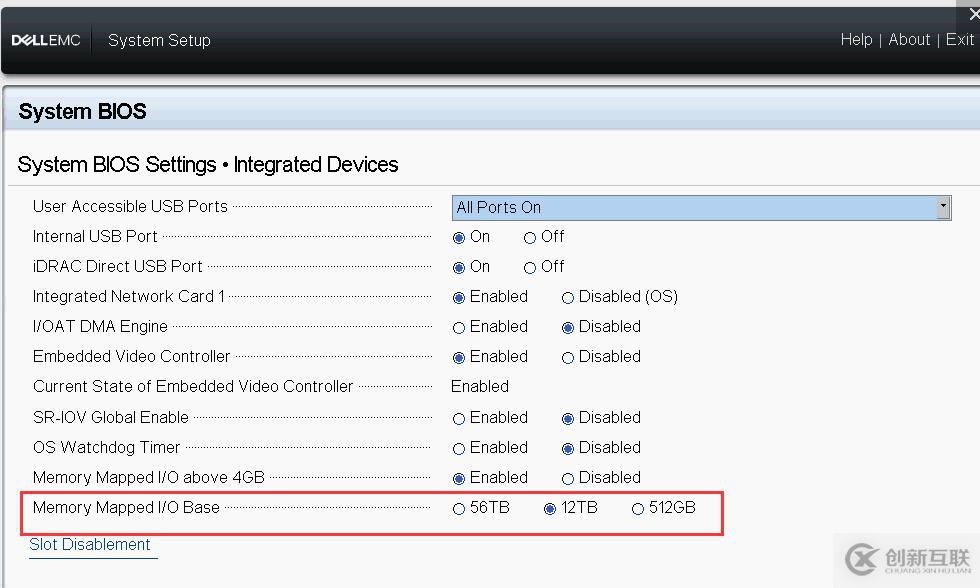Enable I/OAT DMA Engine
This screenshot has height=588, width=980.
[459, 328]
